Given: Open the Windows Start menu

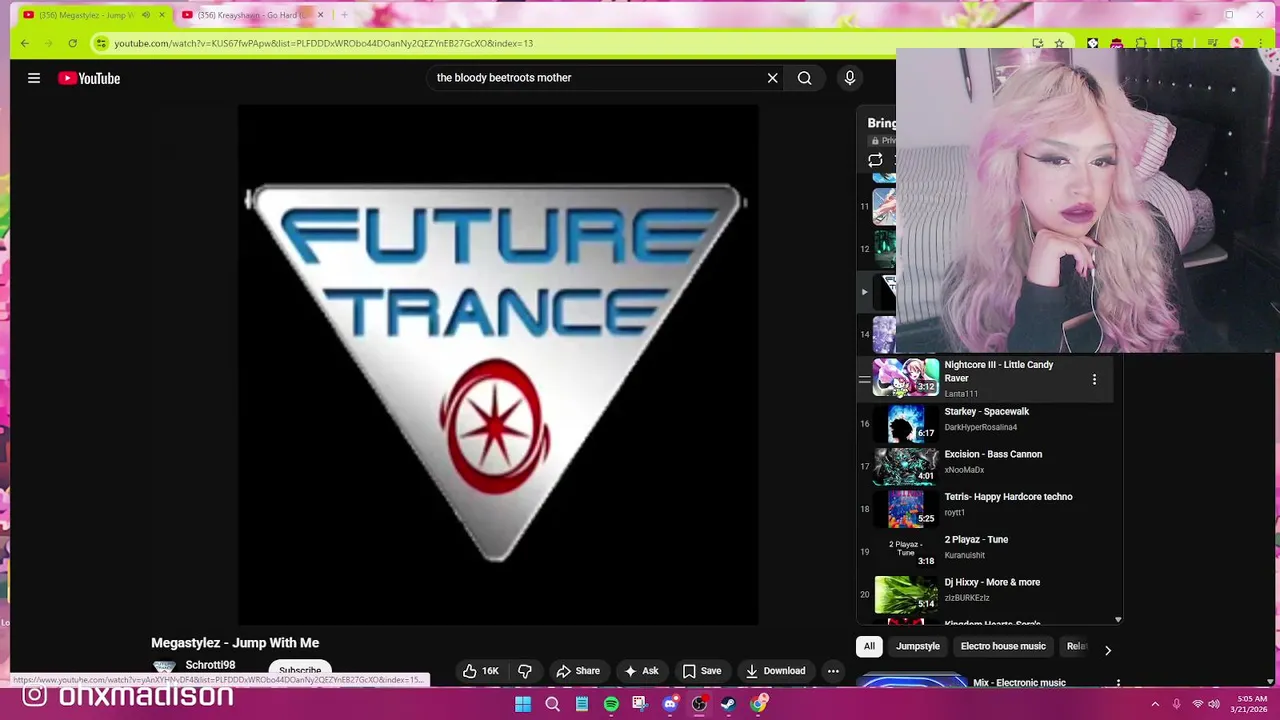Looking at the screenshot, I should pyautogui.click(x=523, y=704).
